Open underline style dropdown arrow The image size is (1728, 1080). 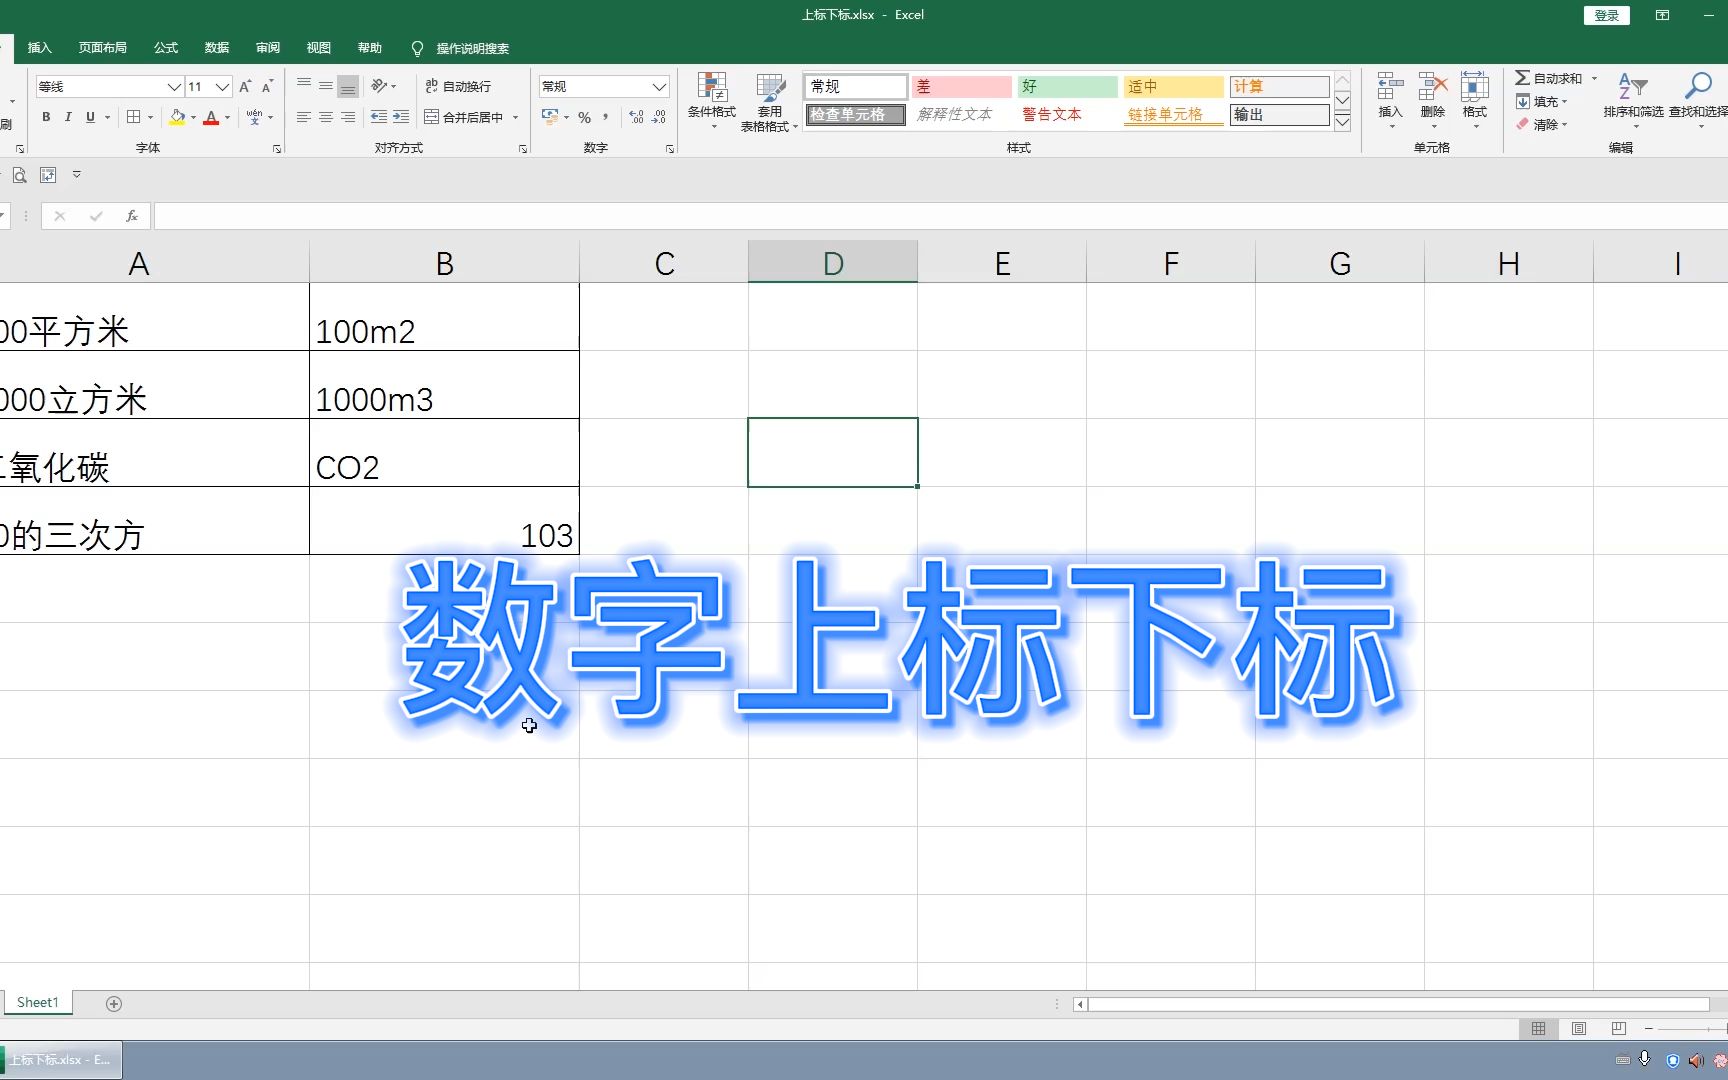[x=107, y=117]
